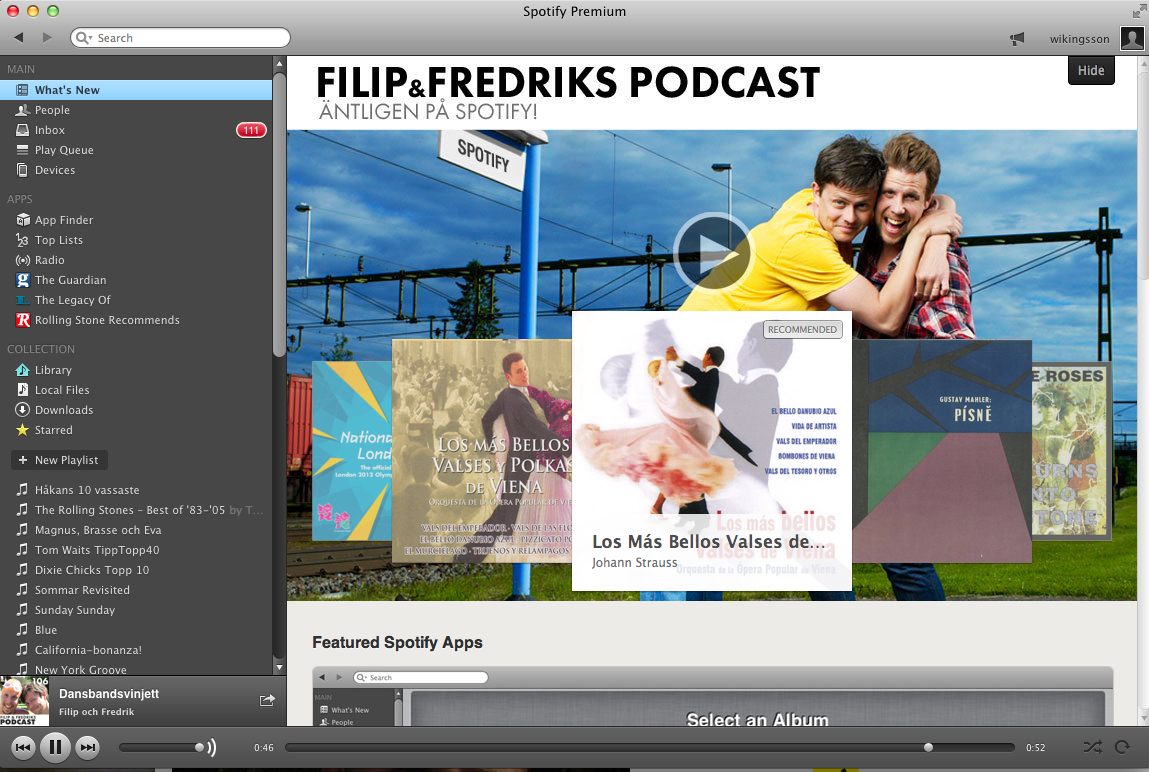The width and height of the screenshot is (1149, 772).
Task: Click sidebar scrollbar up arrow
Action: click(279, 64)
